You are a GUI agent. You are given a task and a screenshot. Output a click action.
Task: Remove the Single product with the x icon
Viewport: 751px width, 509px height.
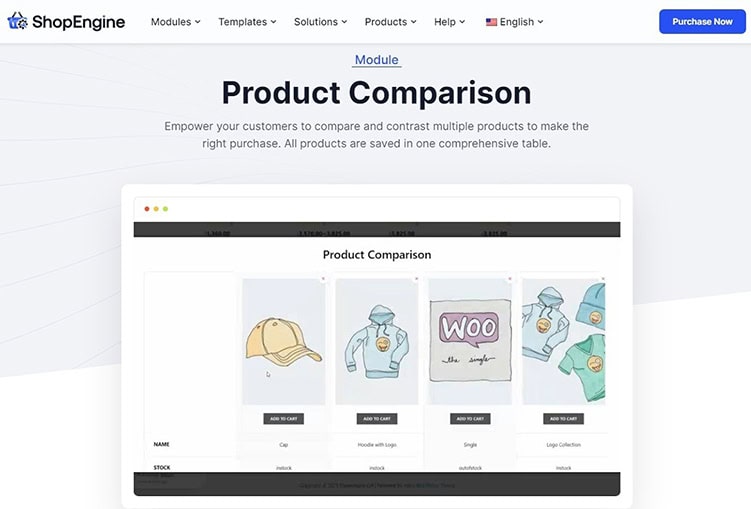point(510,279)
